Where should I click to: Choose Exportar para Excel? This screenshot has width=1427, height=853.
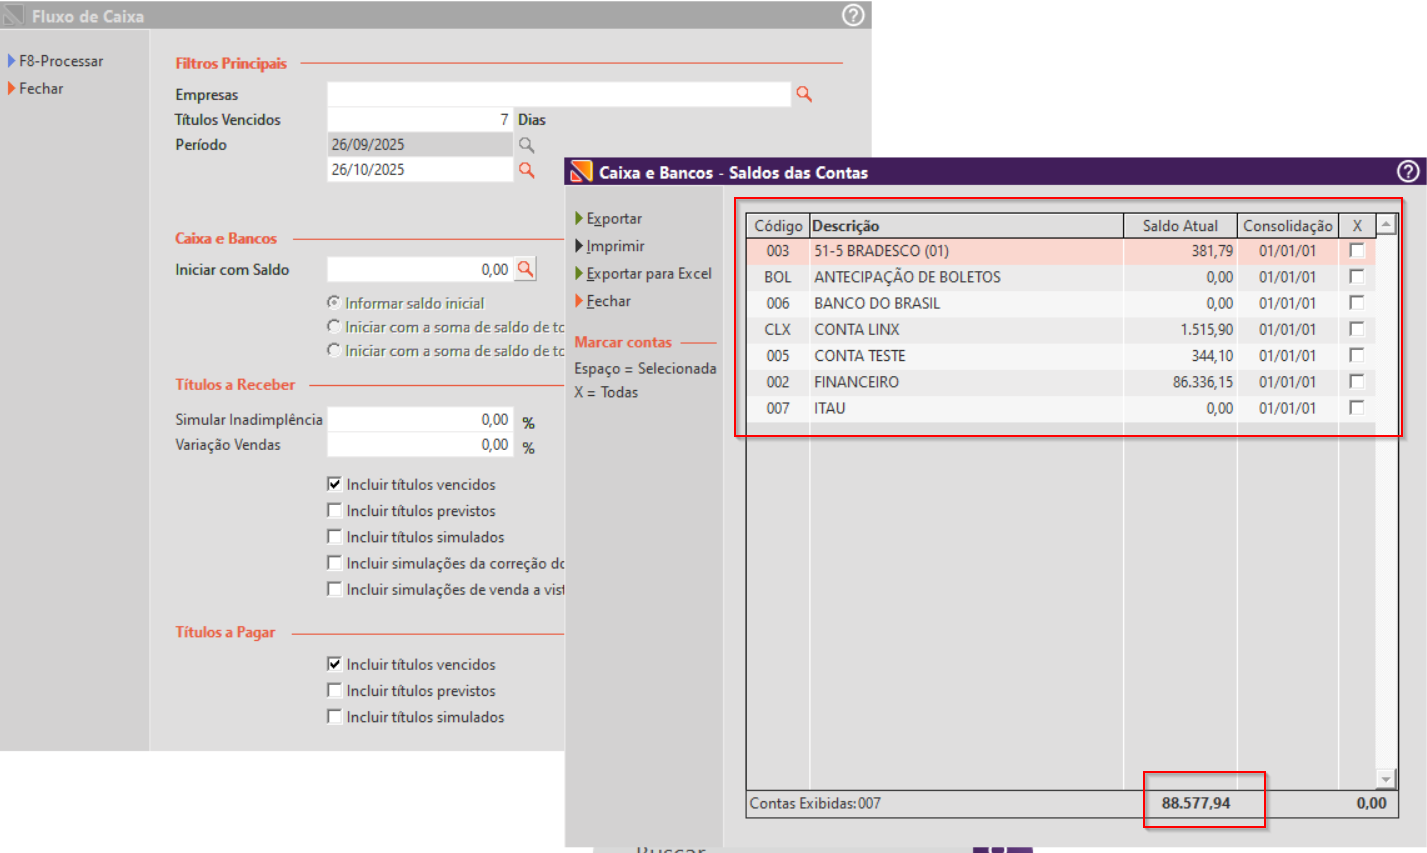649,273
